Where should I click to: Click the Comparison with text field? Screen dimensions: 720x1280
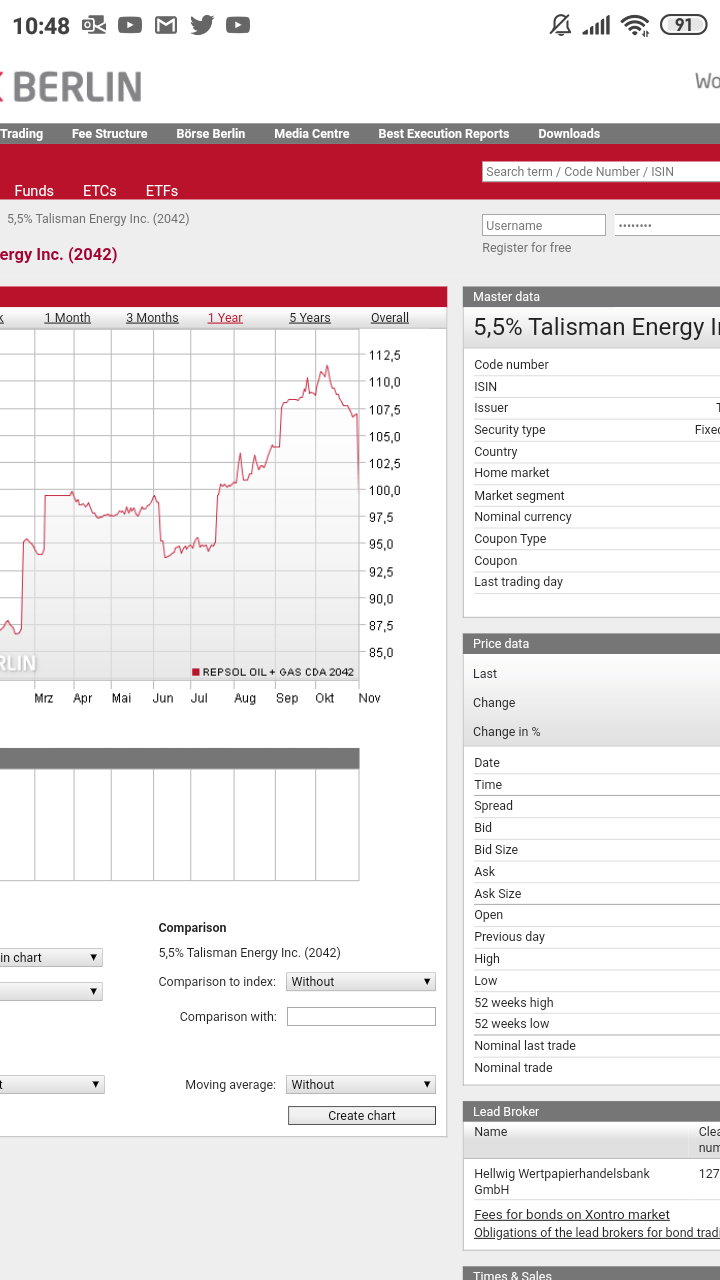(361, 1017)
